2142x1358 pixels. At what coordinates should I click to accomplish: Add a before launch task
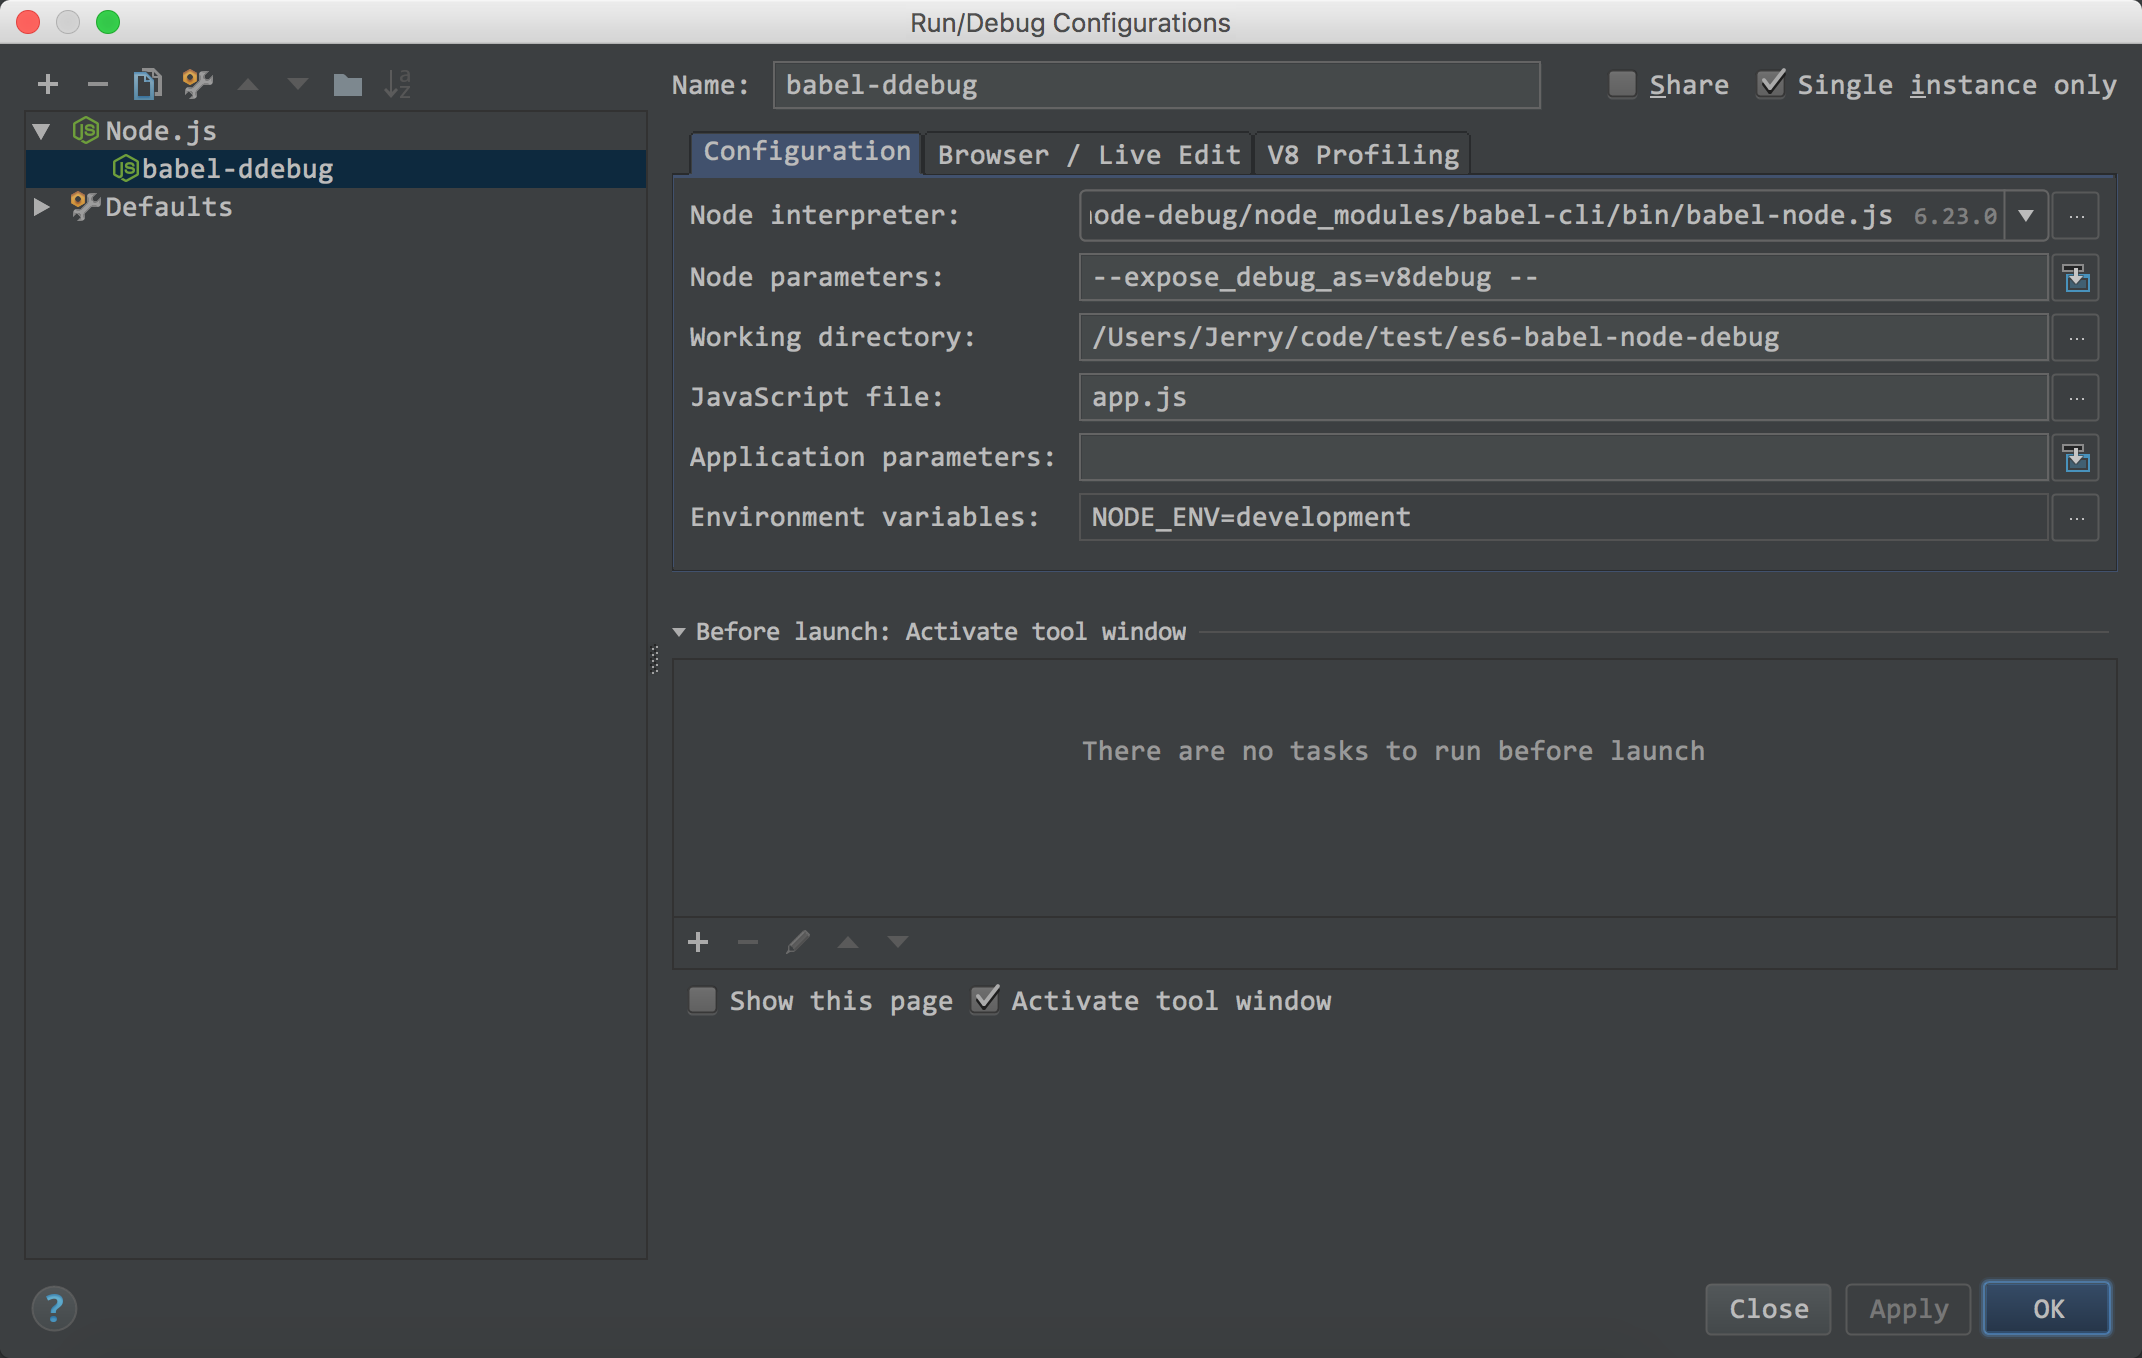[698, 942]
